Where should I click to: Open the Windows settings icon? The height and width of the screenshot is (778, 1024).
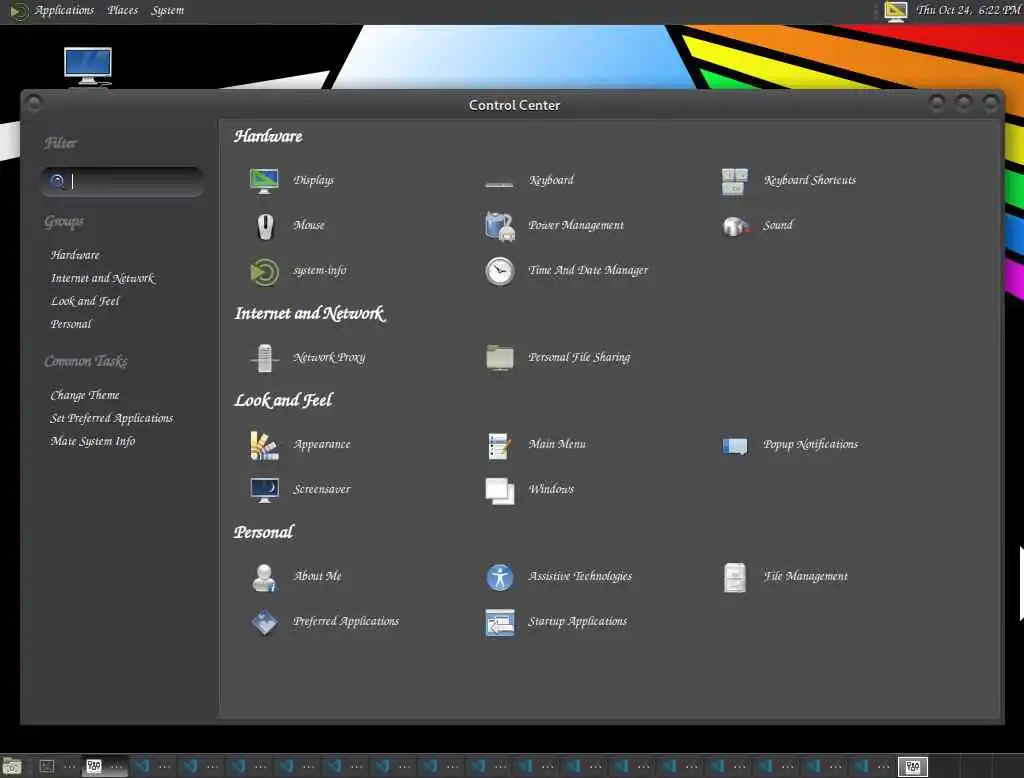point(500,491)
